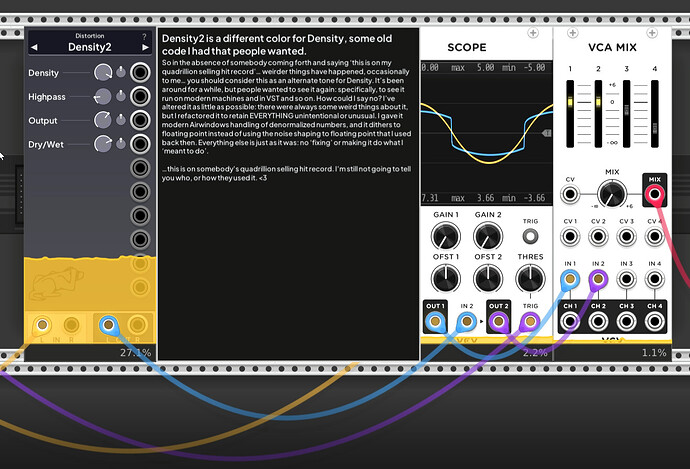Click the scope waveform display

coord(487,133)
